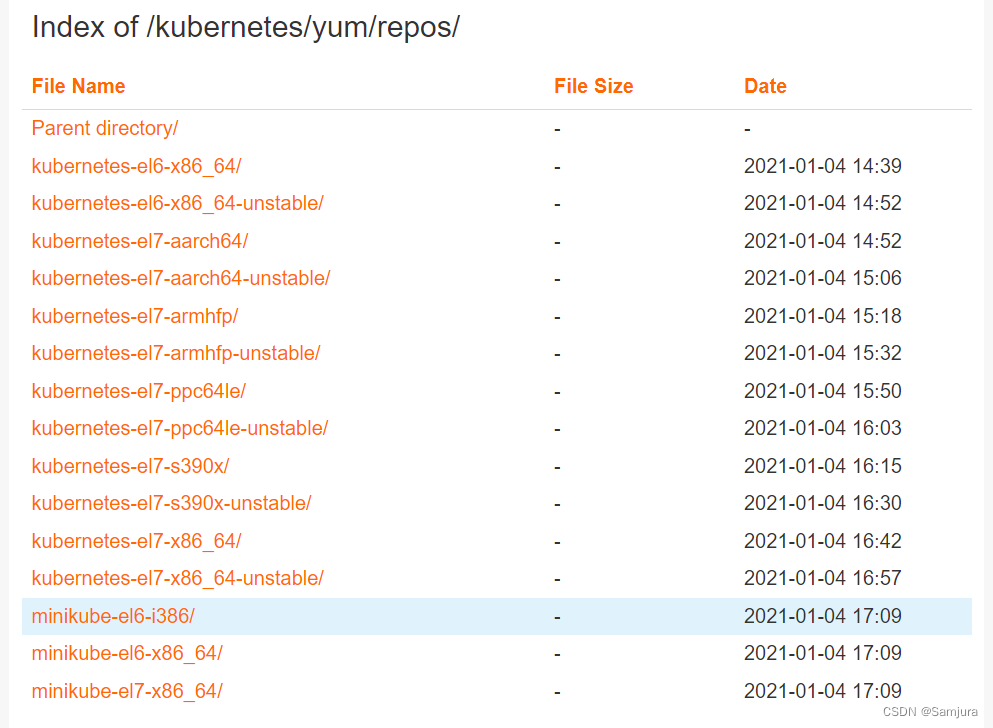Screen dimensions: 993x728
Task: Open the minikube-el7-x86_64 folder
Action: 128,690
